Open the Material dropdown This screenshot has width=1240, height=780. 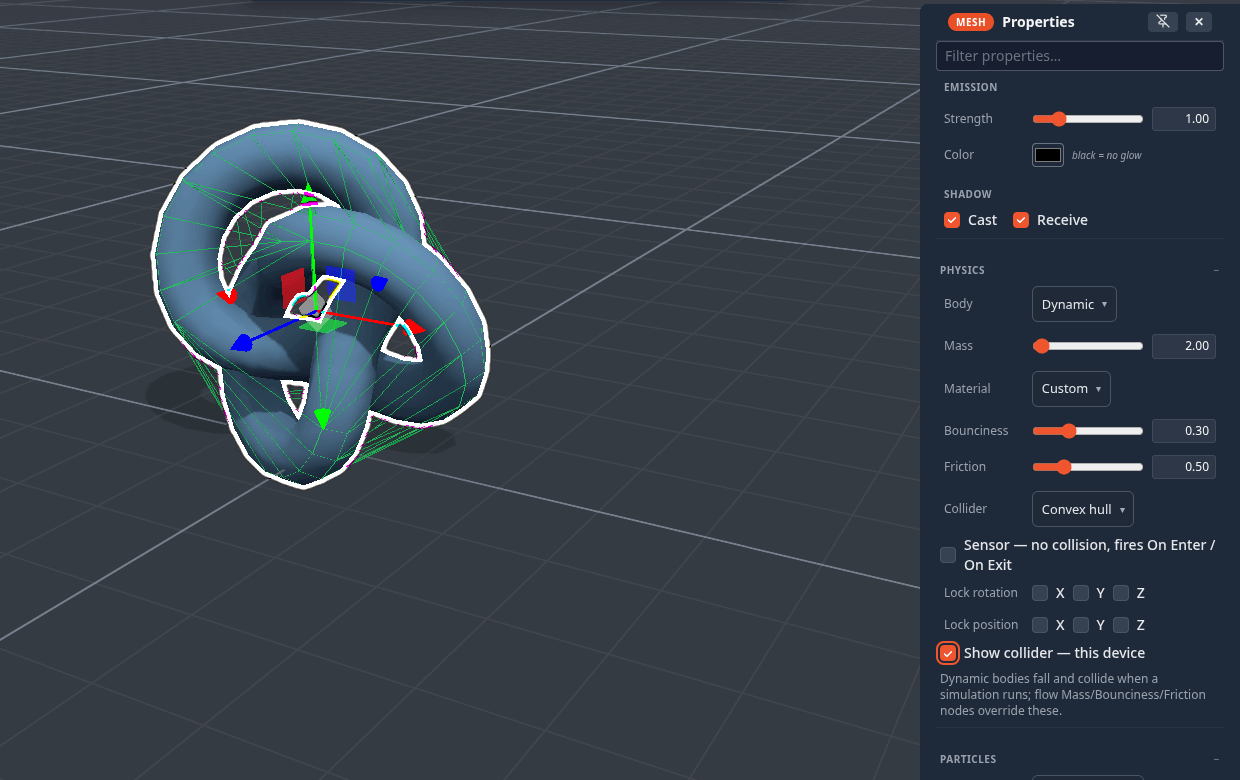click(1071, 388)
